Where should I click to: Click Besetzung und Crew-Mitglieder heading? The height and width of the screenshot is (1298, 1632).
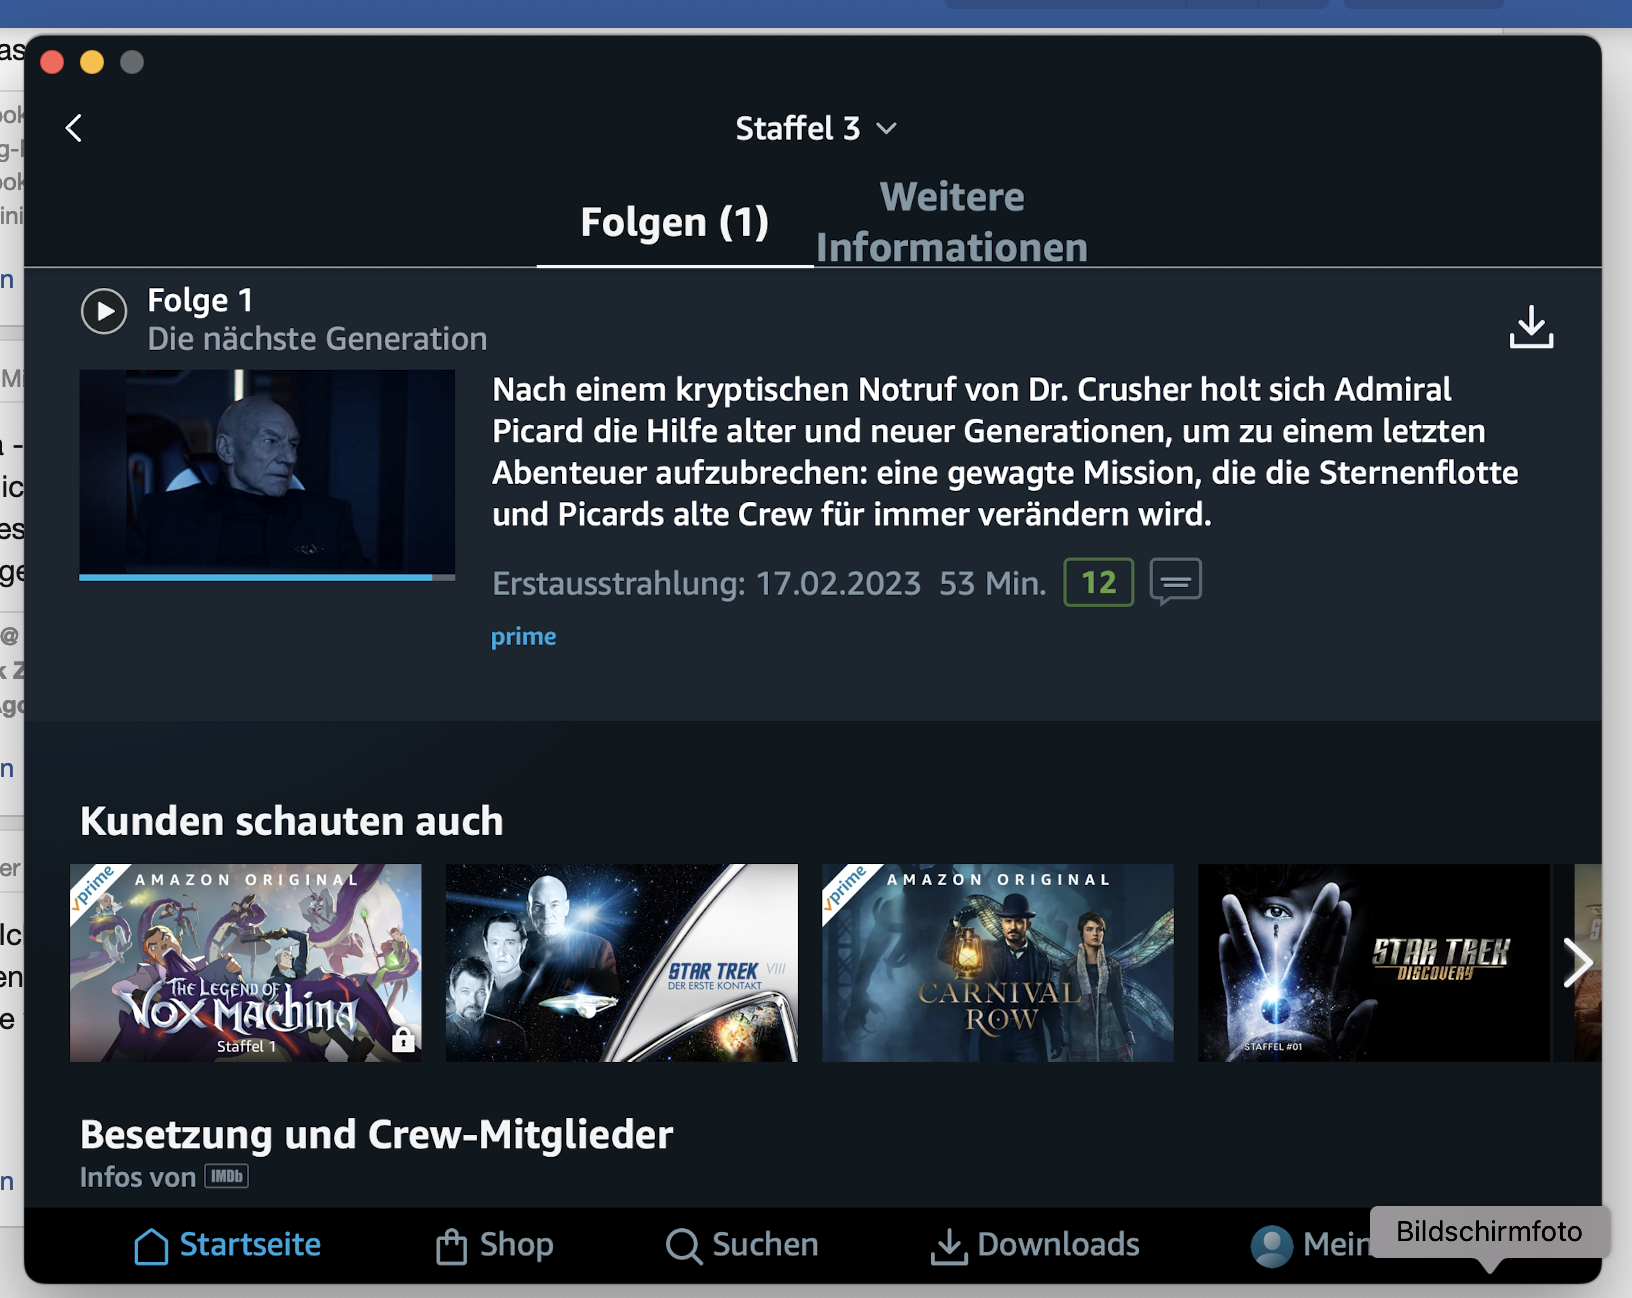coord(376,1135)
